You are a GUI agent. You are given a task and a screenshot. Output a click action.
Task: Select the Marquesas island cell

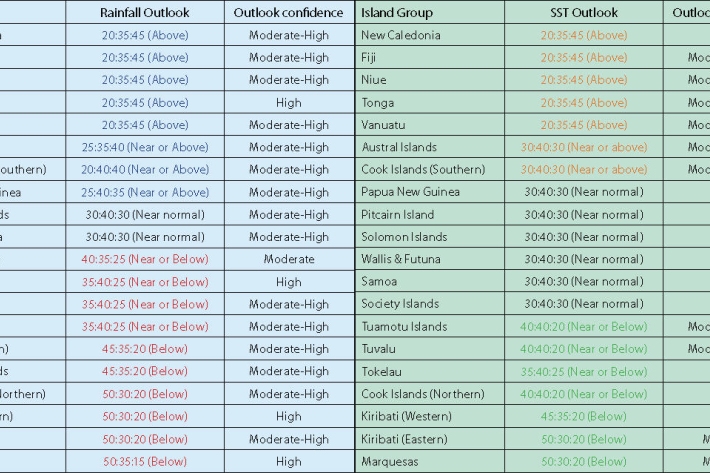[x=390, y=461]
